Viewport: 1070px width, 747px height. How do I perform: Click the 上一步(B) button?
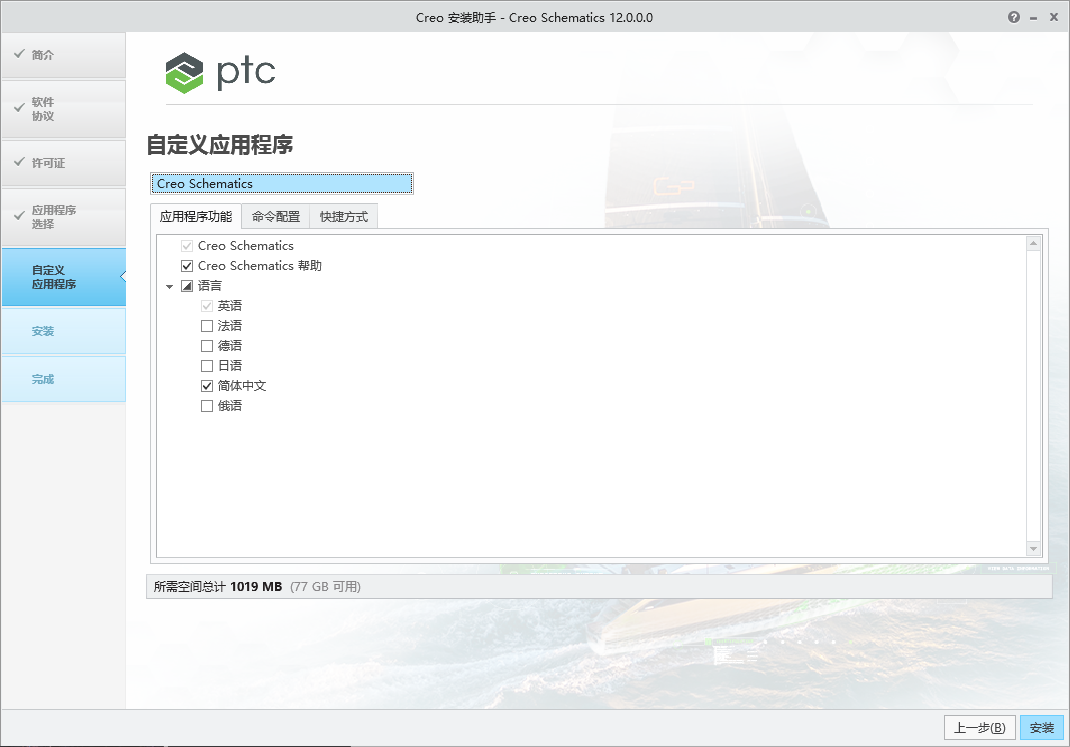980,728
